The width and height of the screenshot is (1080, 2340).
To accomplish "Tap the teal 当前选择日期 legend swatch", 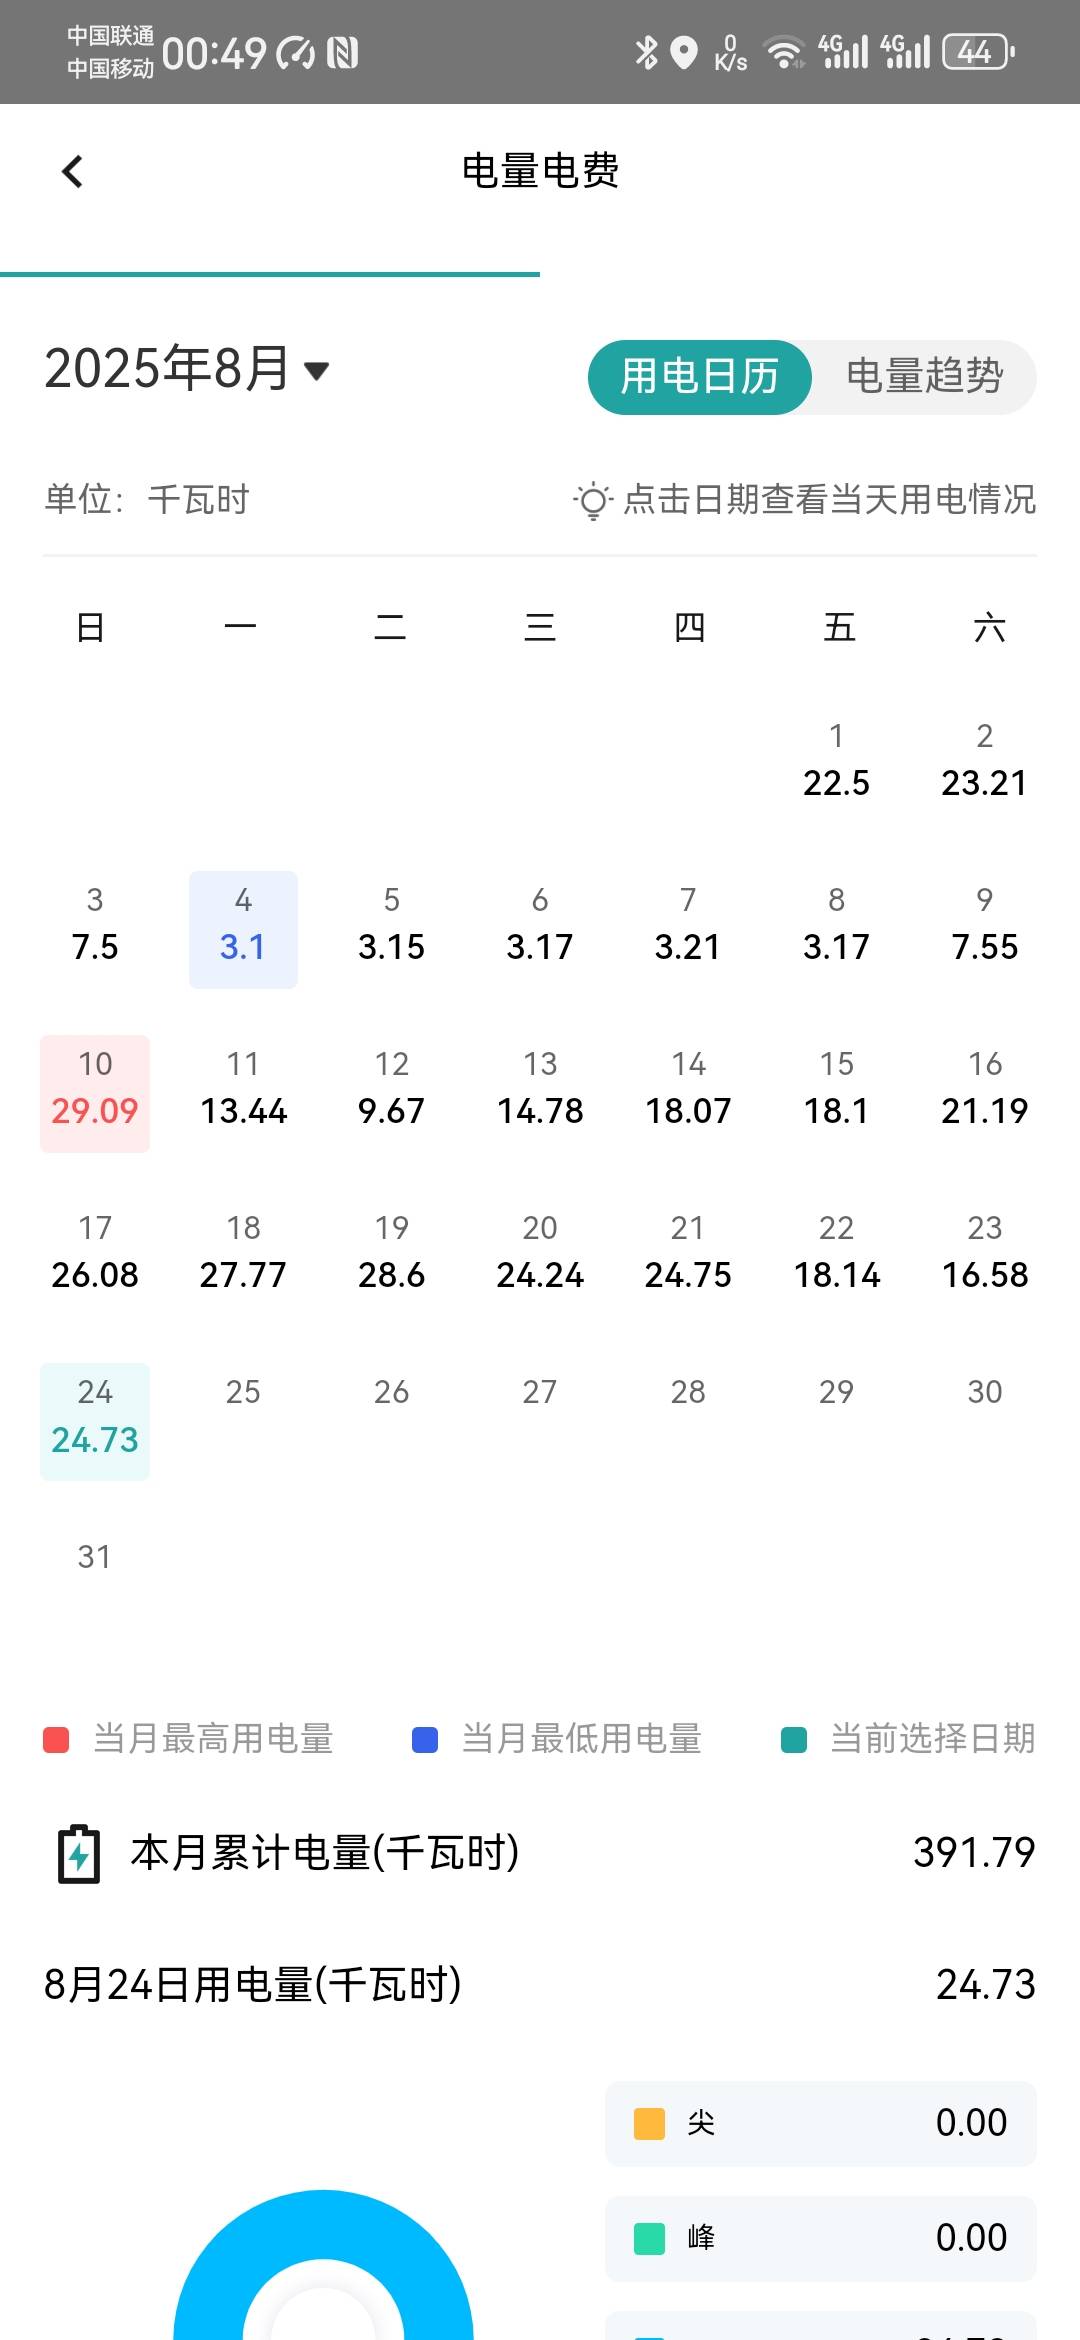I will (794, 1740).
